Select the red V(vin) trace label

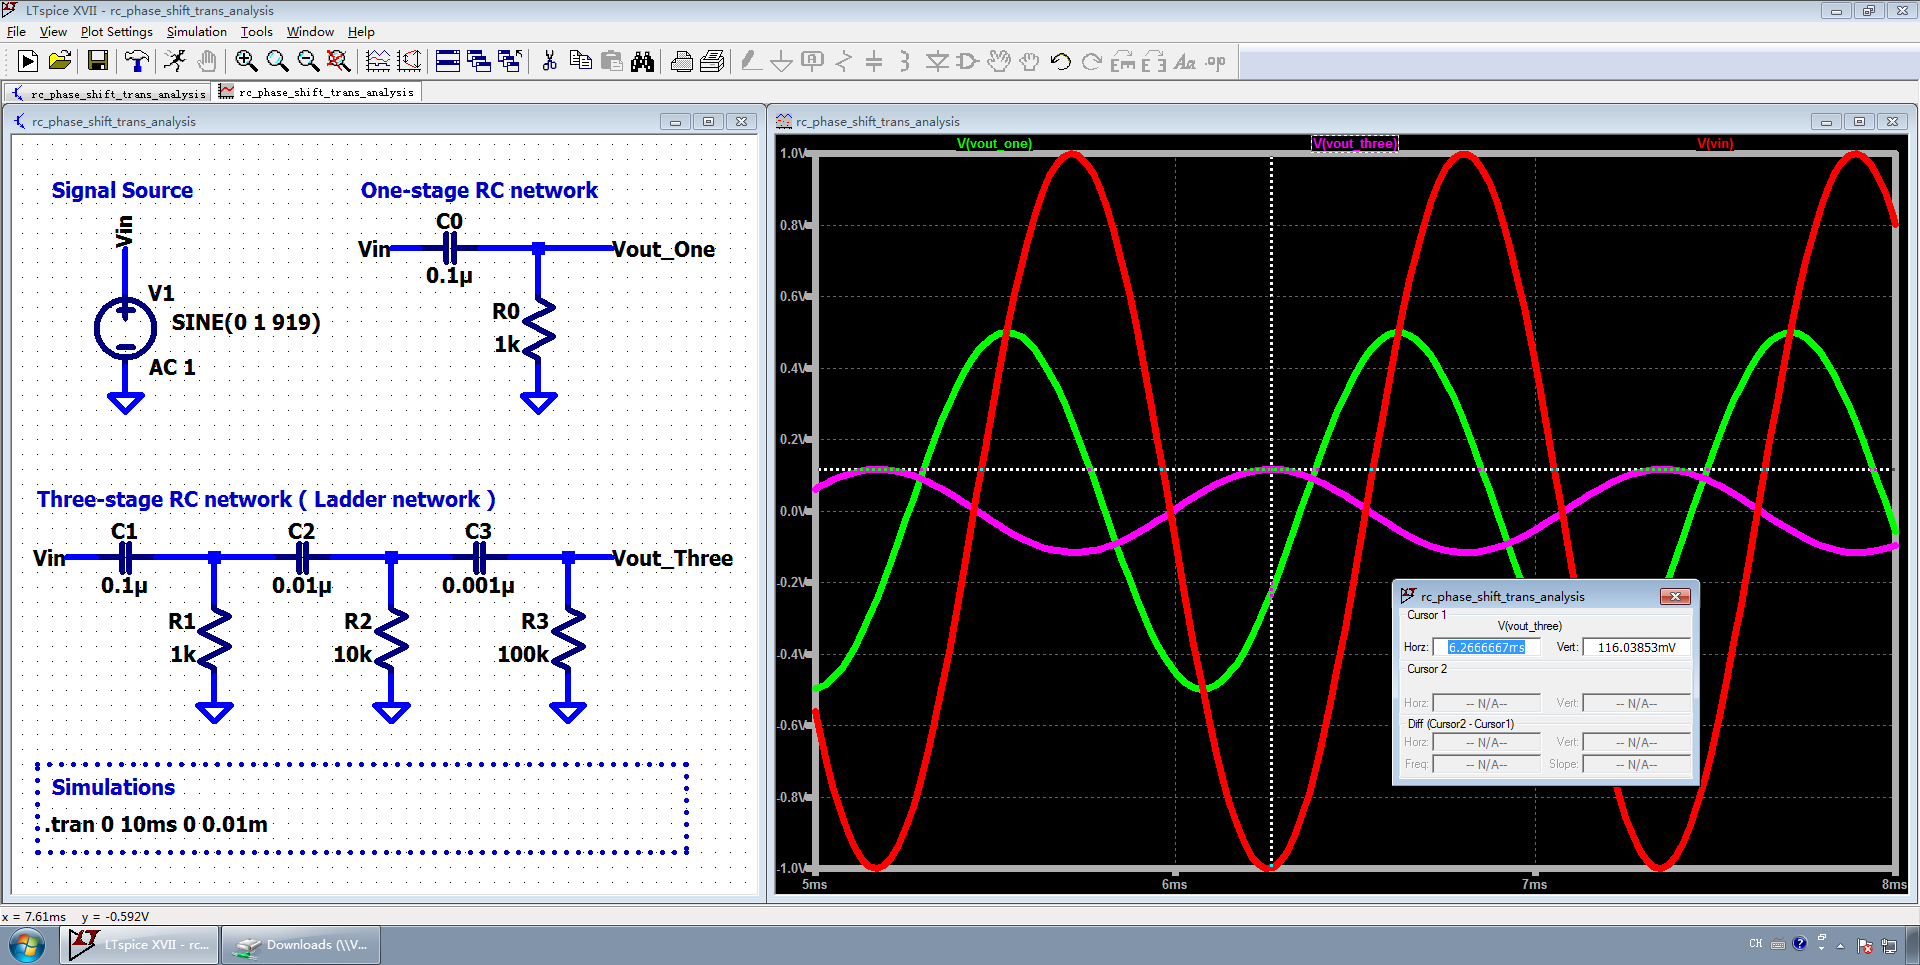(x=1715, y=144)
